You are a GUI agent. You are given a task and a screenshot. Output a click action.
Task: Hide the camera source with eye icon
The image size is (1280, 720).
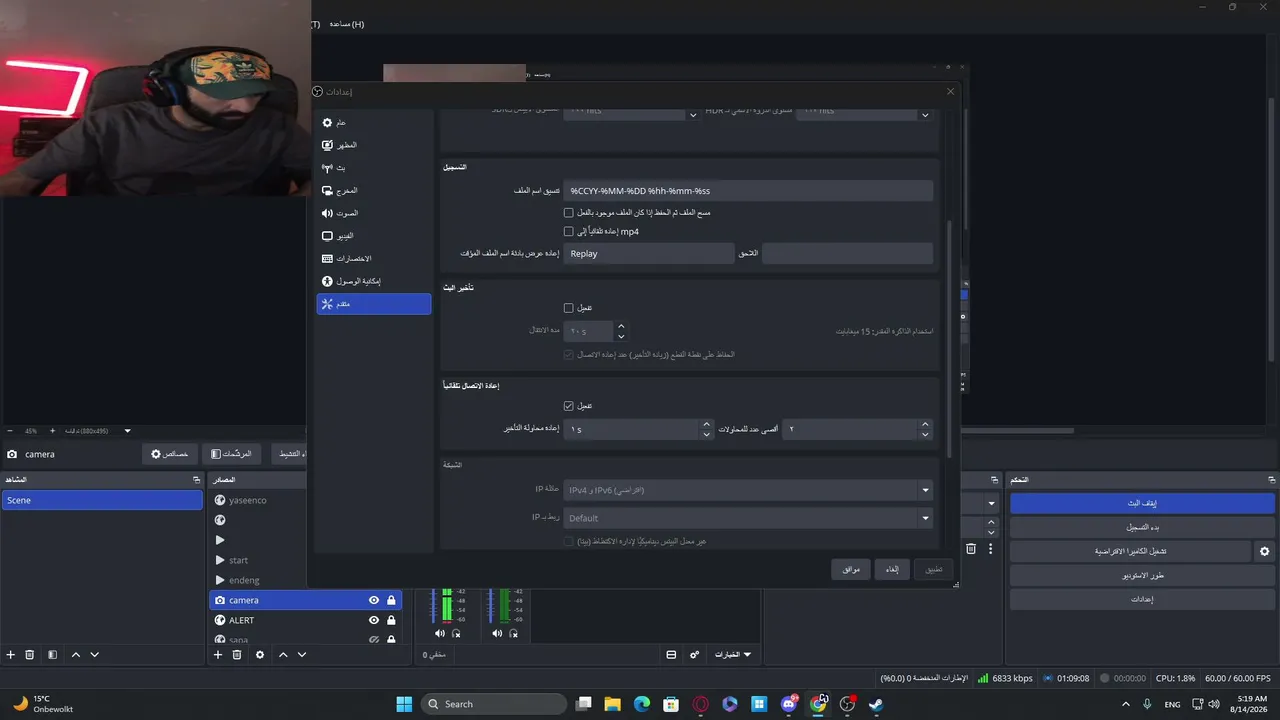point(374,600)
